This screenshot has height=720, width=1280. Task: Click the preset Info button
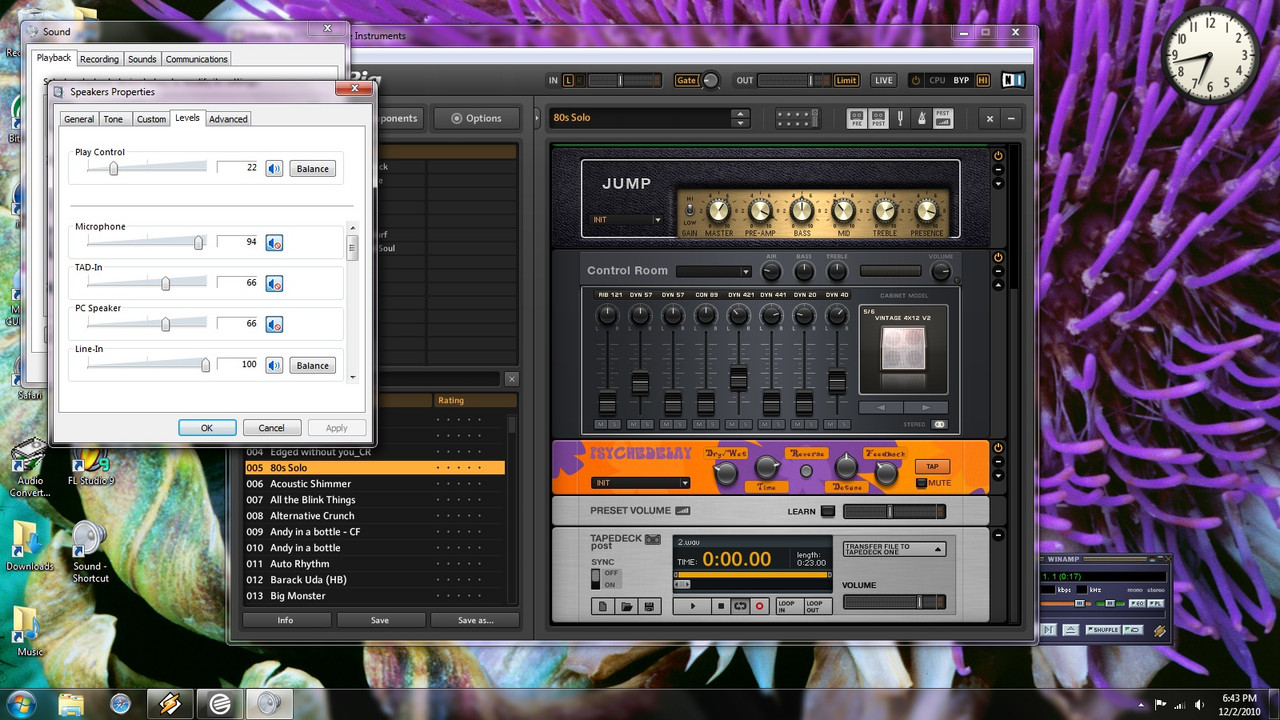[x=285, y=620]
